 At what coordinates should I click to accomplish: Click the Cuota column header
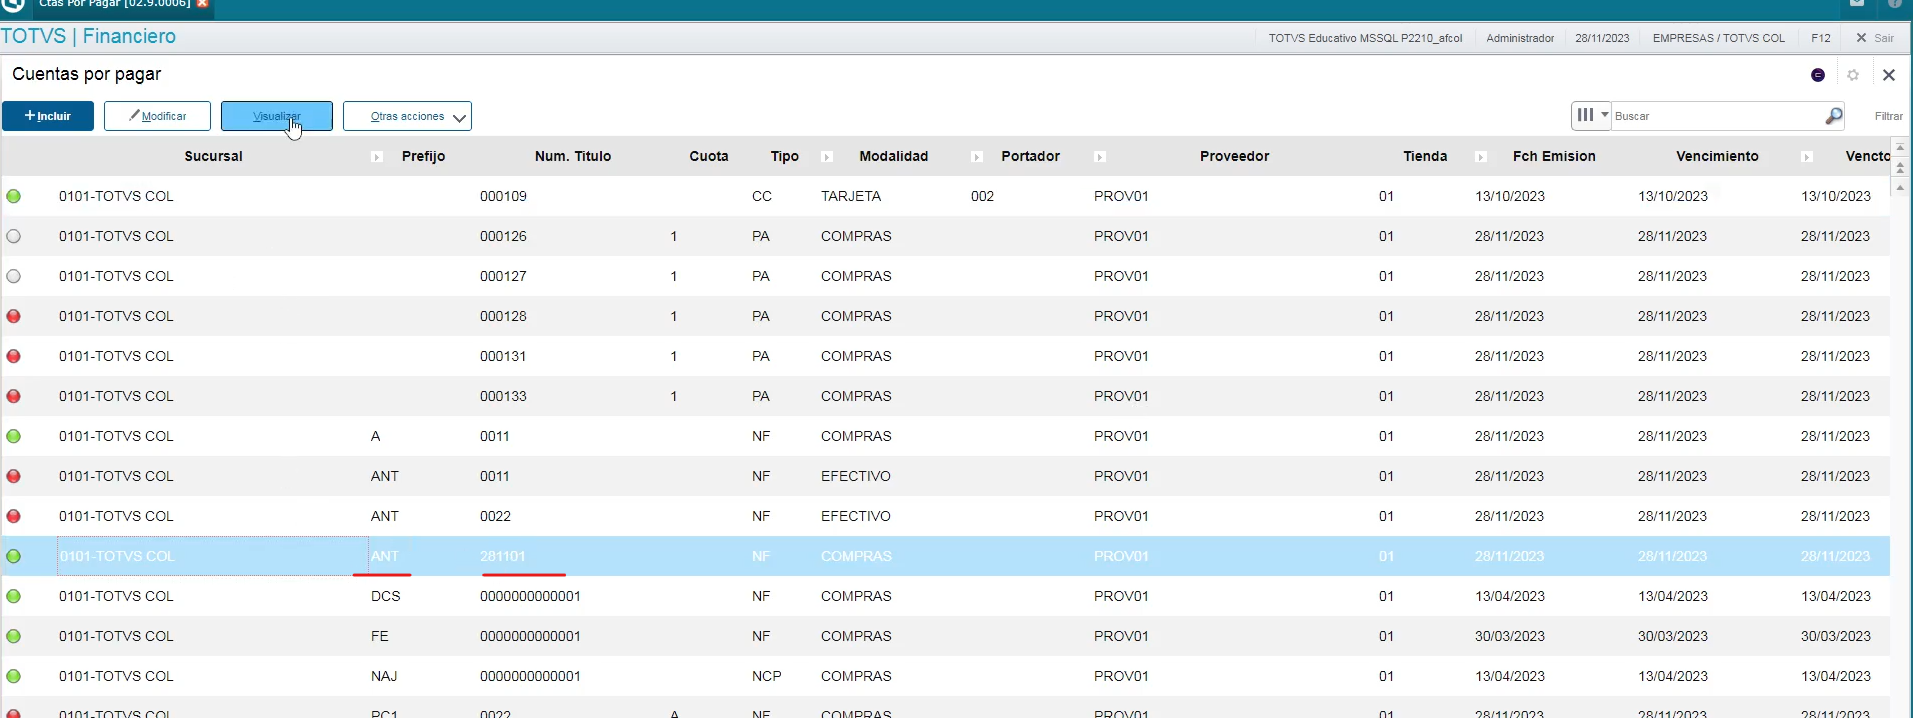tap(709, 156)
